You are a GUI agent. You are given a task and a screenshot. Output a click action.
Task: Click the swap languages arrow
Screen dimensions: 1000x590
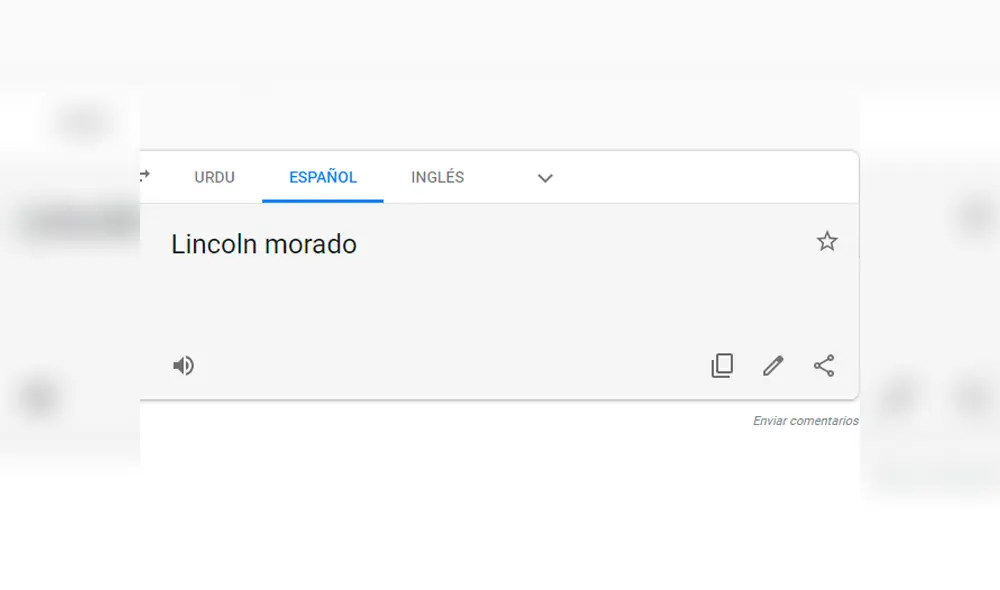pyautogui.click(x=144, y=176)
